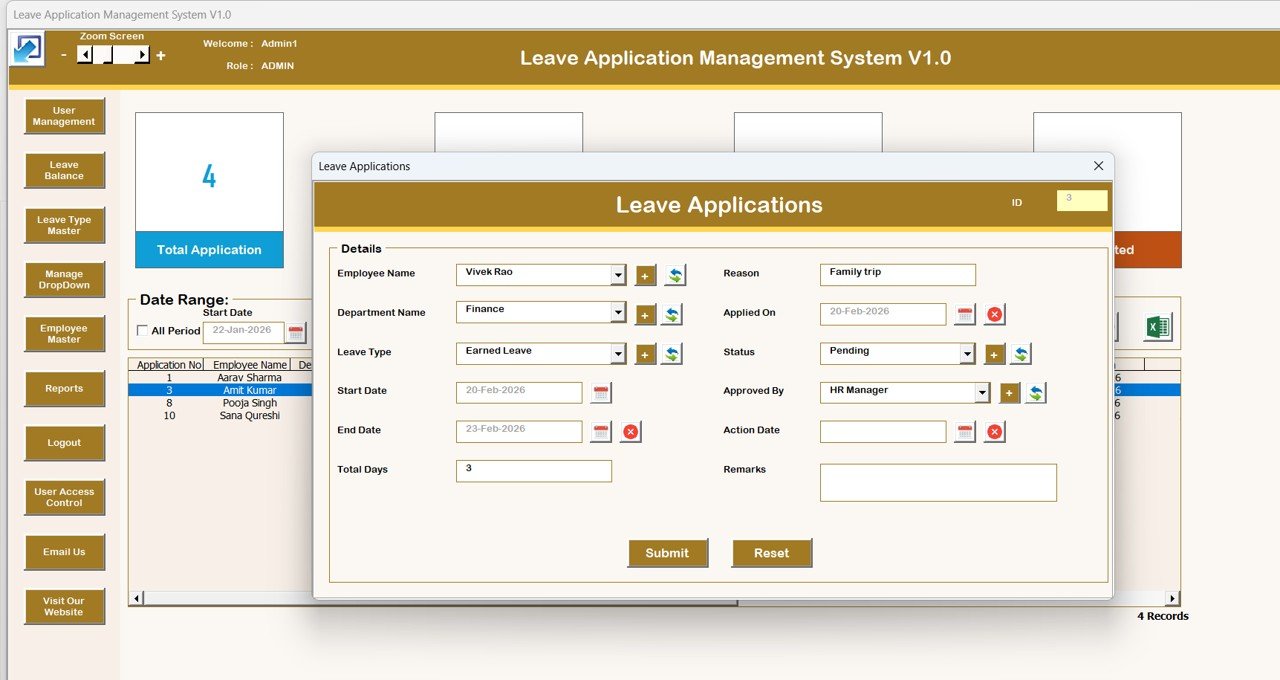Screen dimensions: 1280x680
Task: Enable the All Period checkbox
Action: [x=143, y=330]
